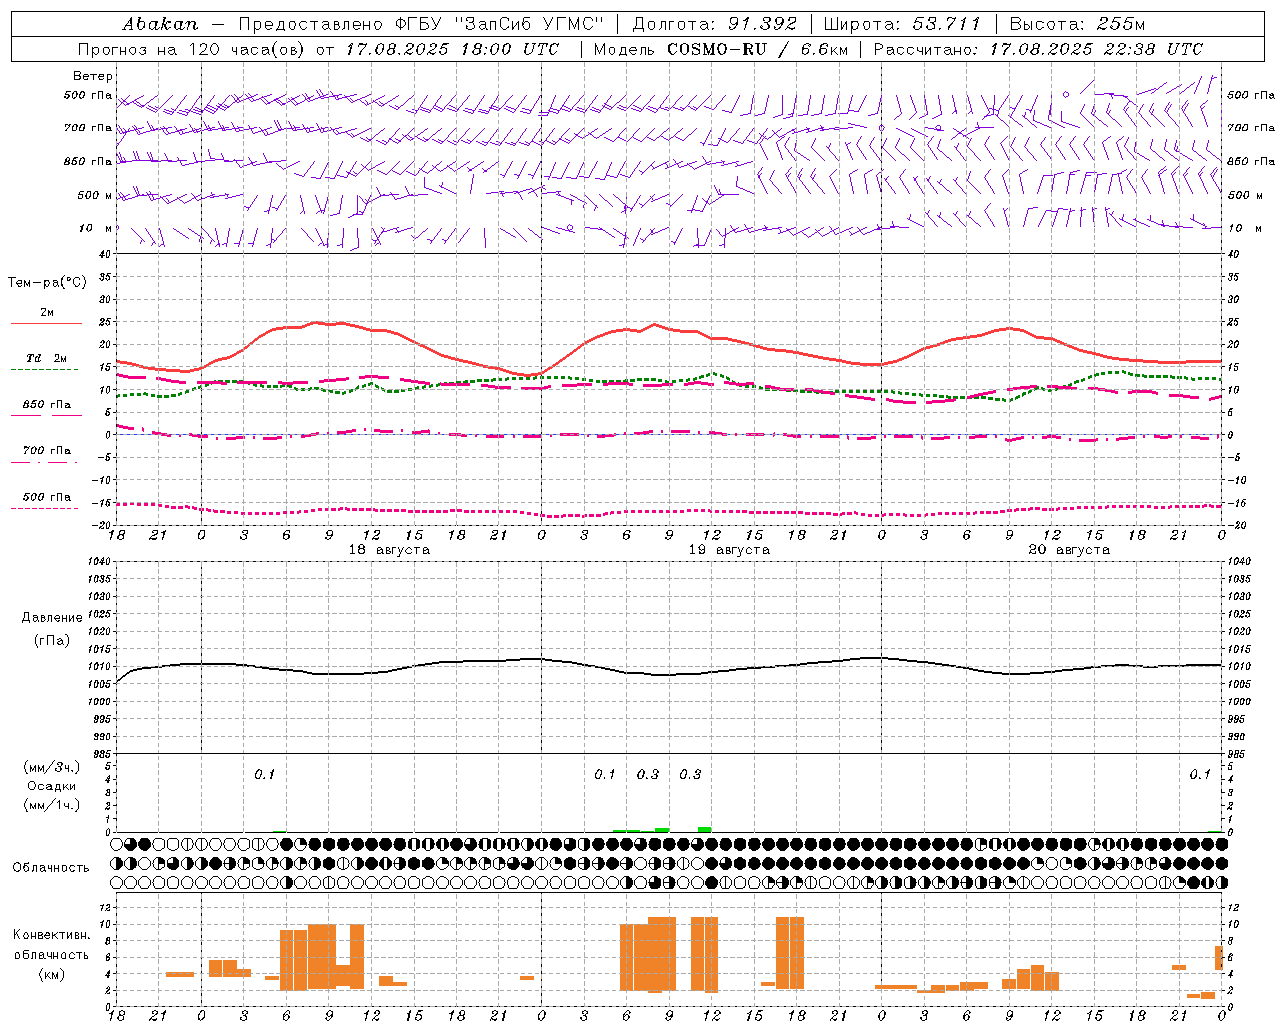Click the "Конвективн." convective cloud label
The height and width of the screenshot is (1024, 1280).
[52, 935]
